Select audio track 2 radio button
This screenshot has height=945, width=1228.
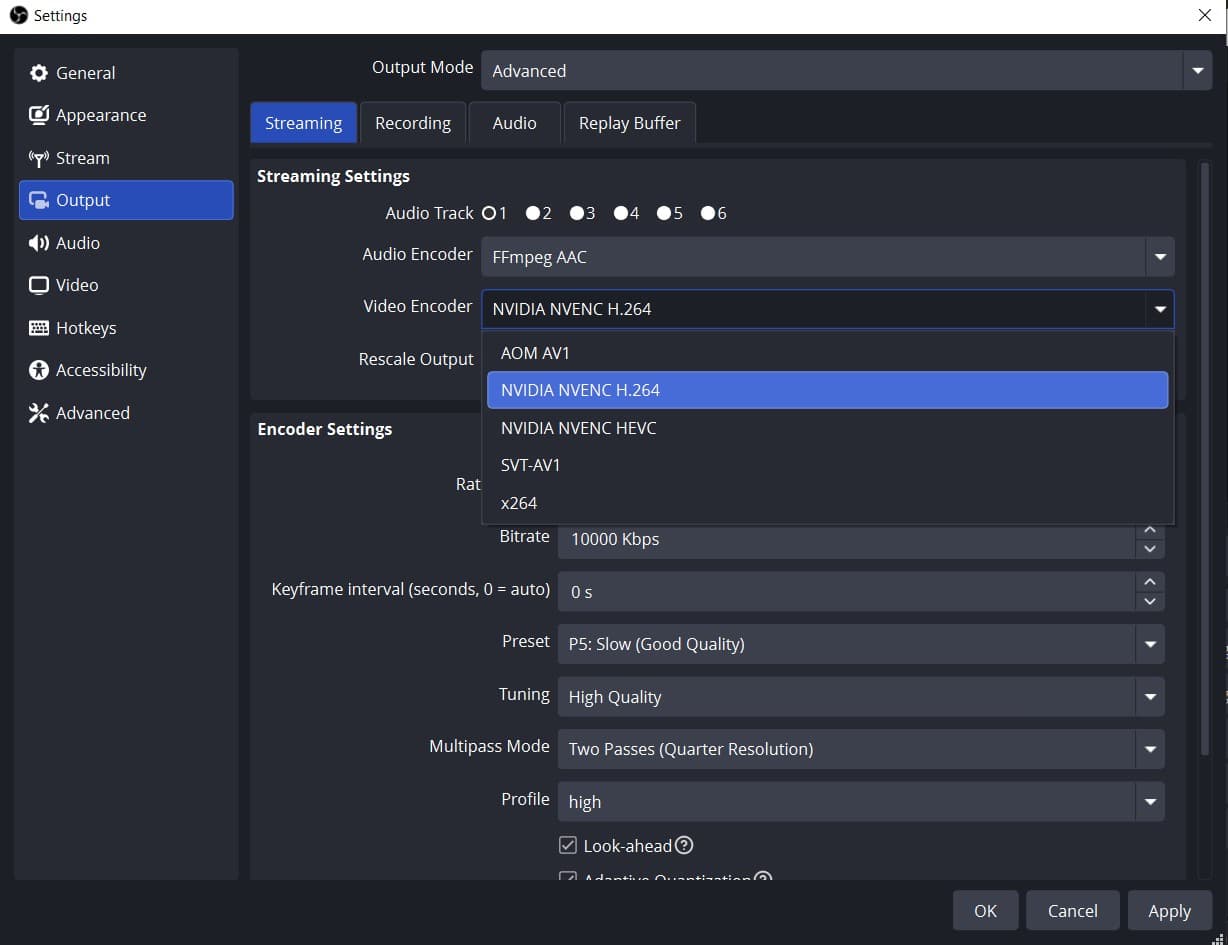click(x=533, y=213)
